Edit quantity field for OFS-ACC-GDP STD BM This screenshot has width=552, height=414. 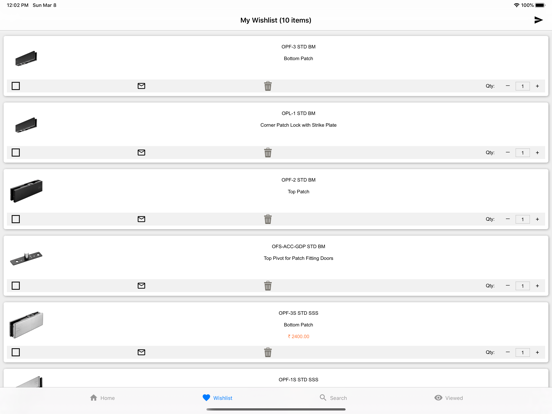click(x=522, y=286)
